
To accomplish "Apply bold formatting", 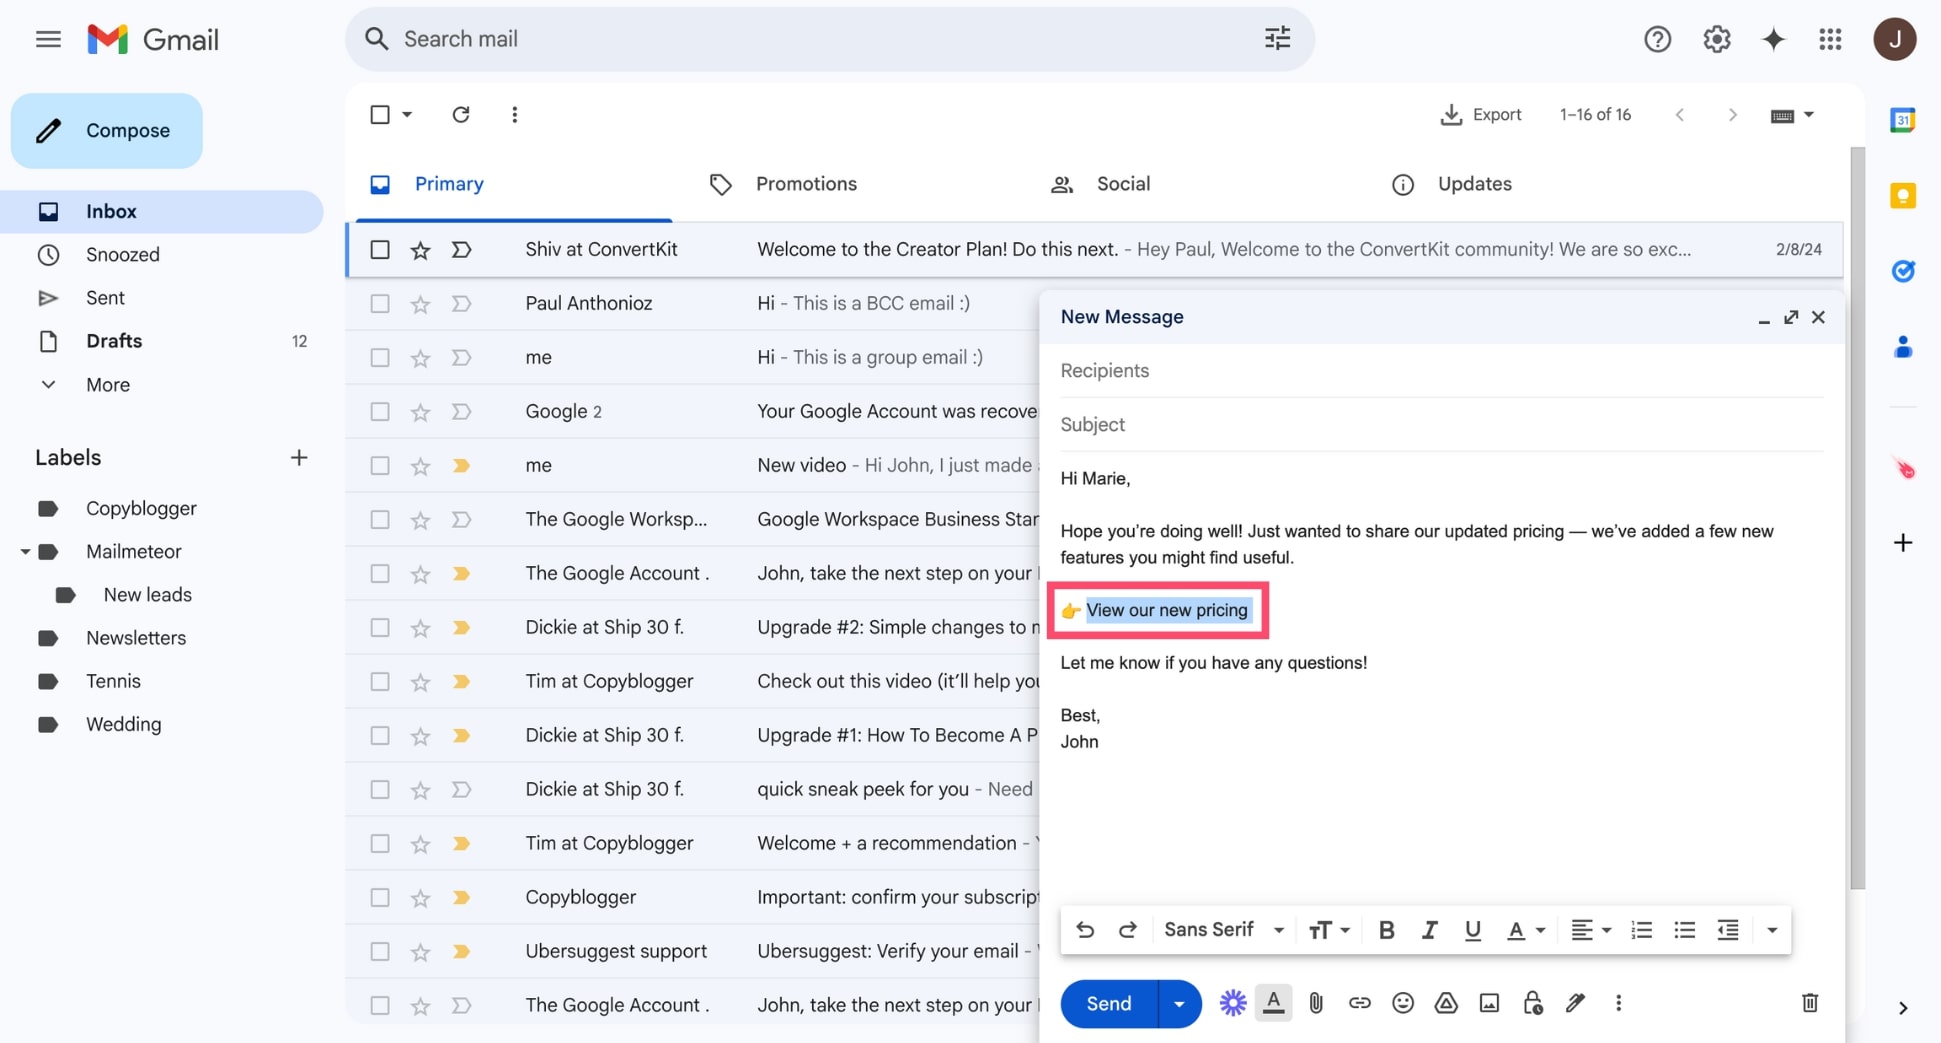I will tap(1386, 930).
